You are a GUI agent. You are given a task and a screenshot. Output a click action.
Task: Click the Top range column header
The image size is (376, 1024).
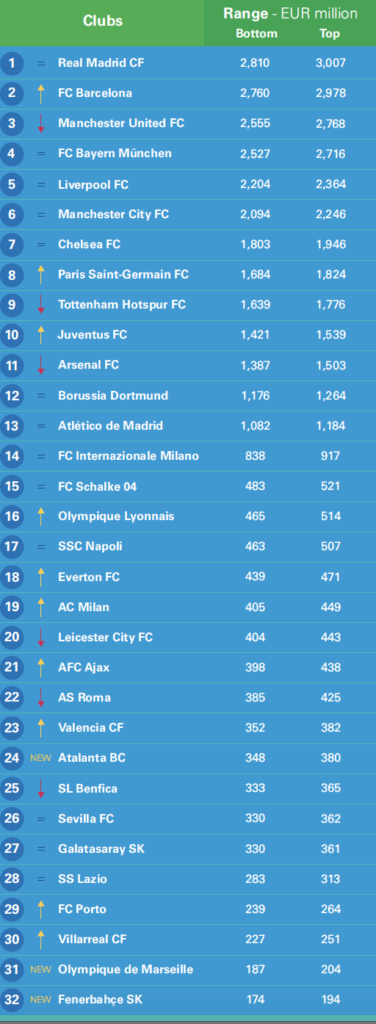click(330, 34)
